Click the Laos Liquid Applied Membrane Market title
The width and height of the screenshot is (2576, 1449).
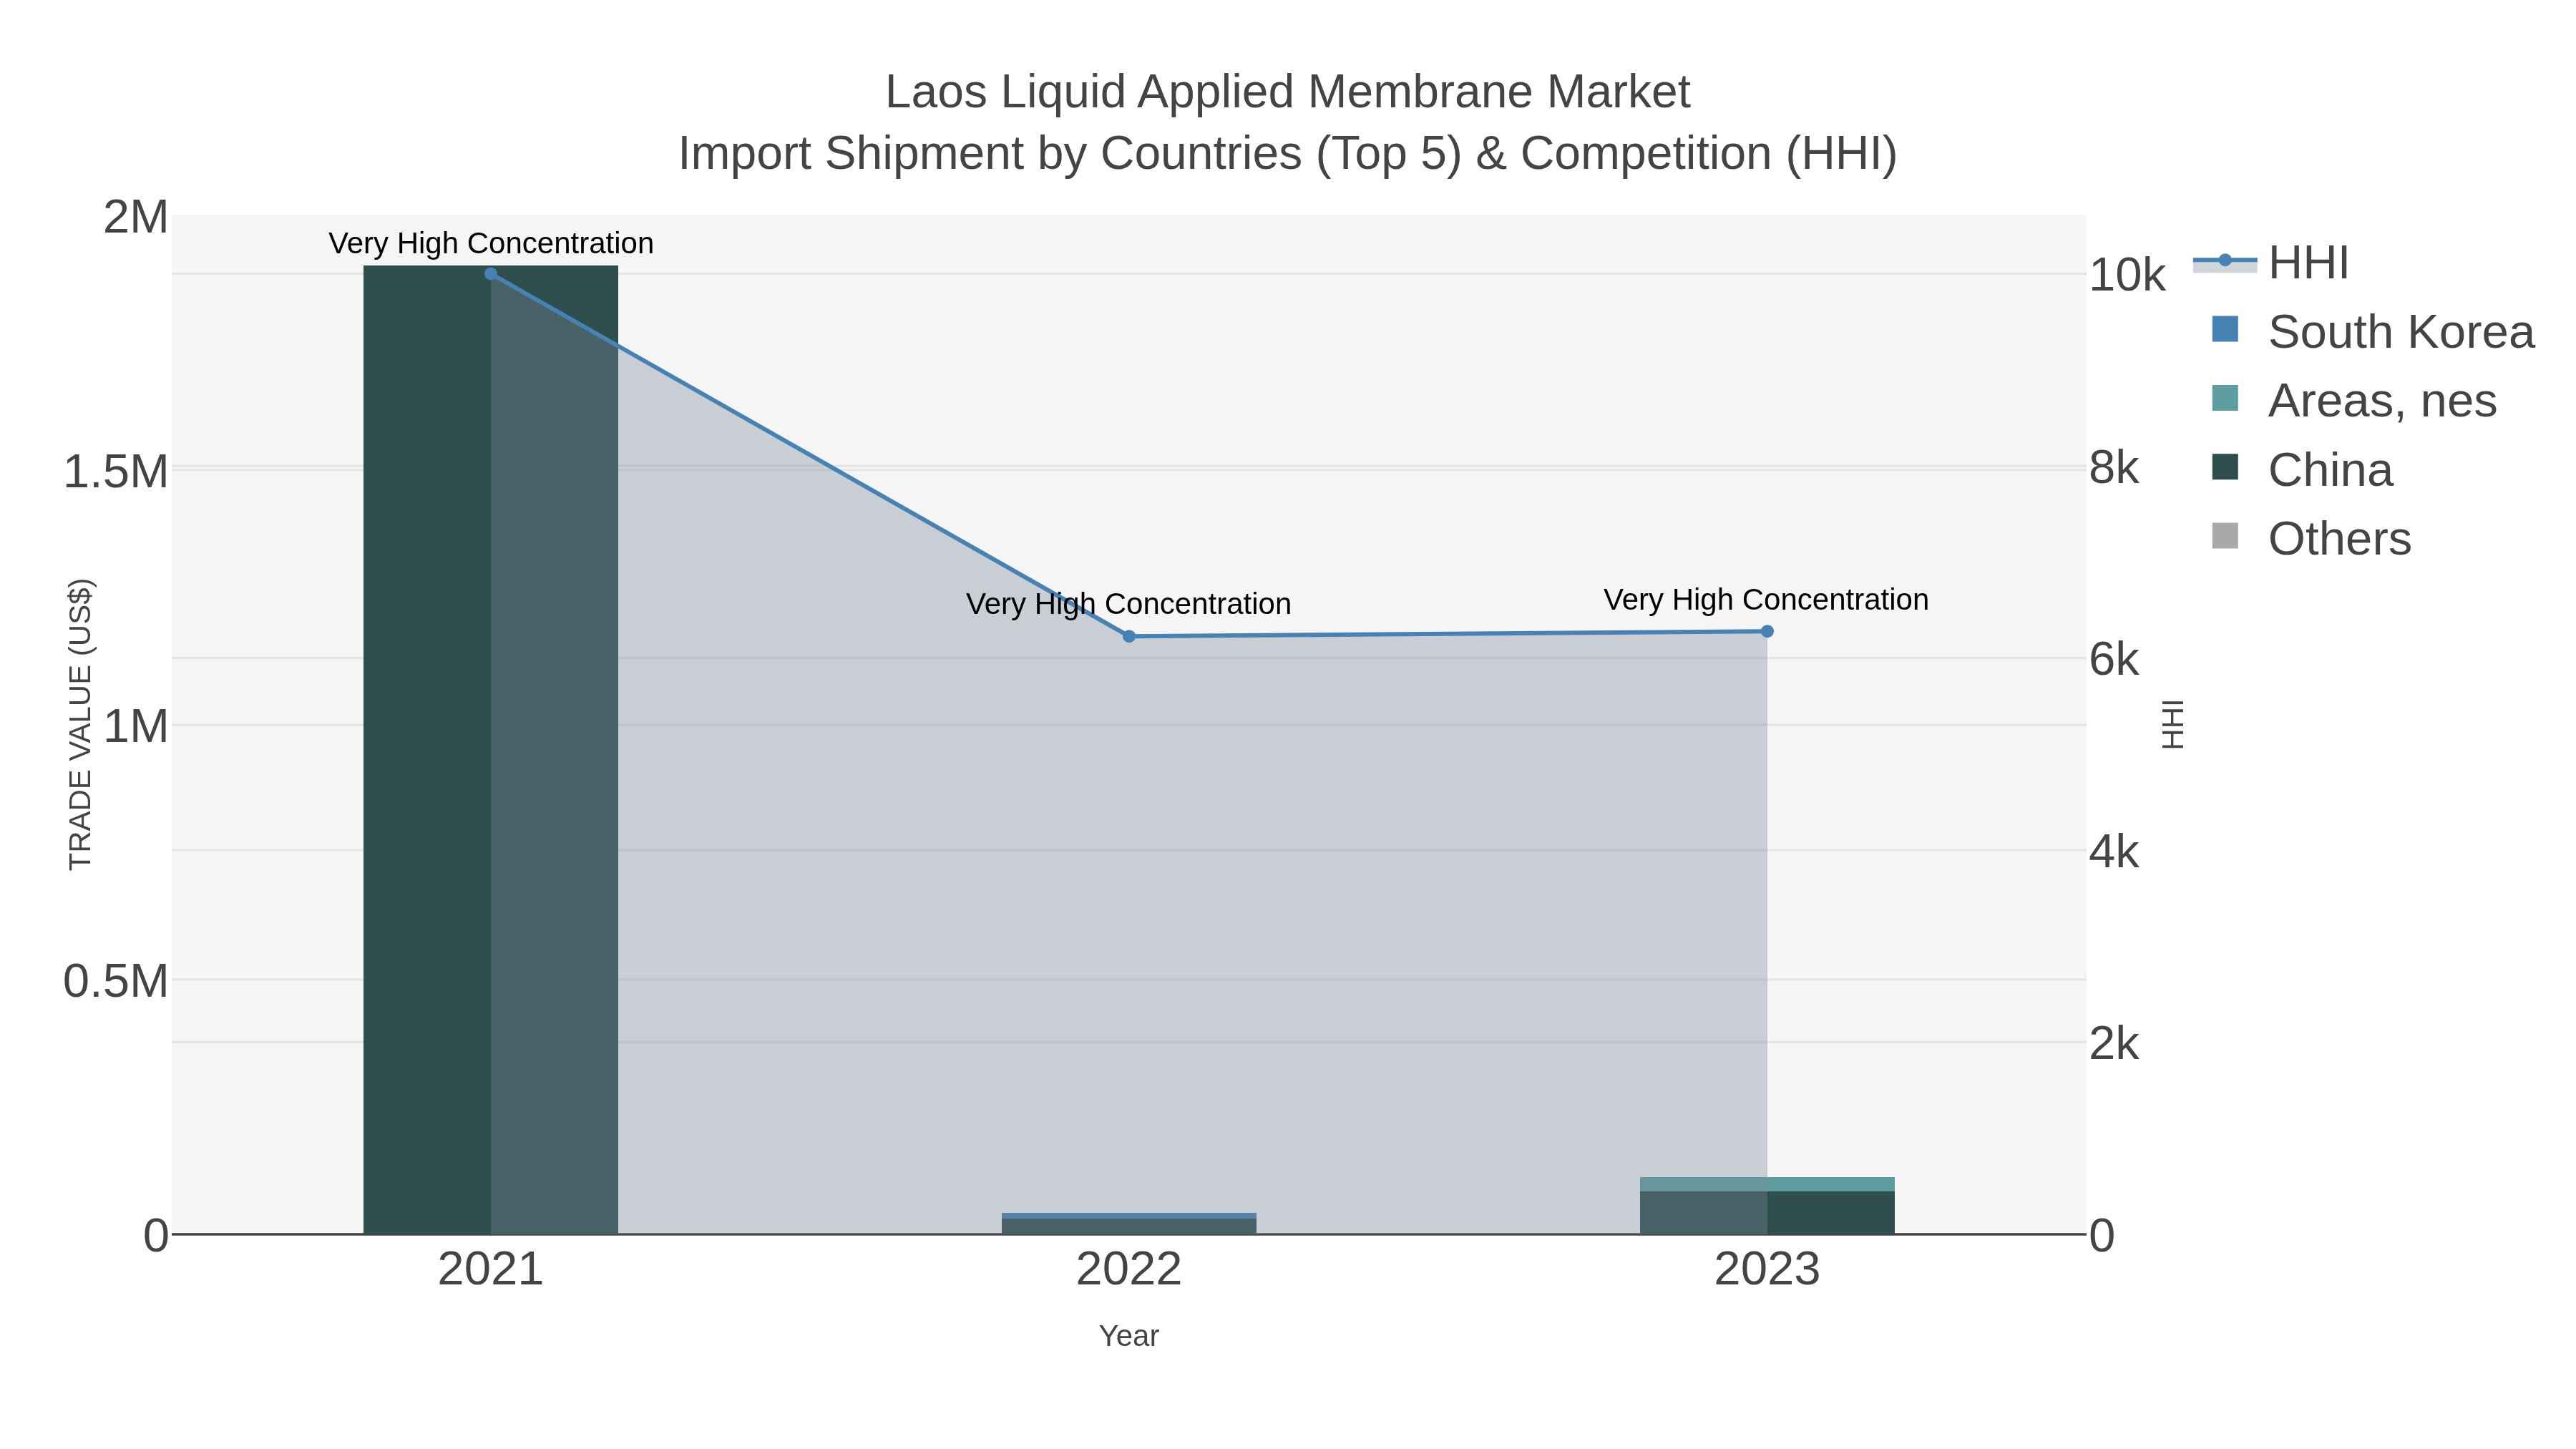1288,92
